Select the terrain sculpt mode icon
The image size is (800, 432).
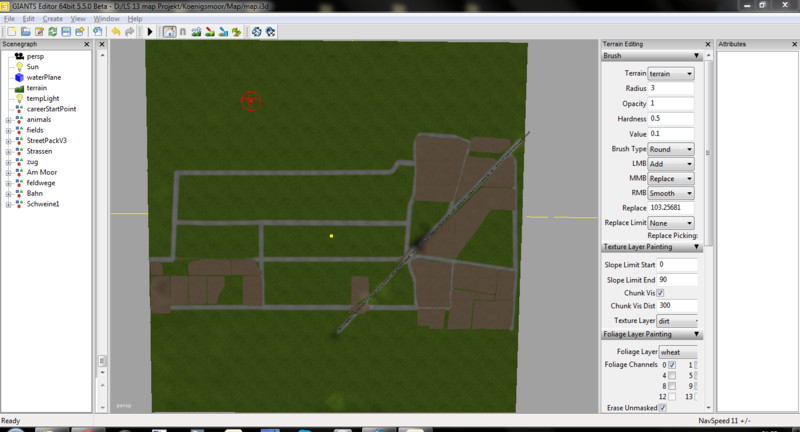[197, 32]
